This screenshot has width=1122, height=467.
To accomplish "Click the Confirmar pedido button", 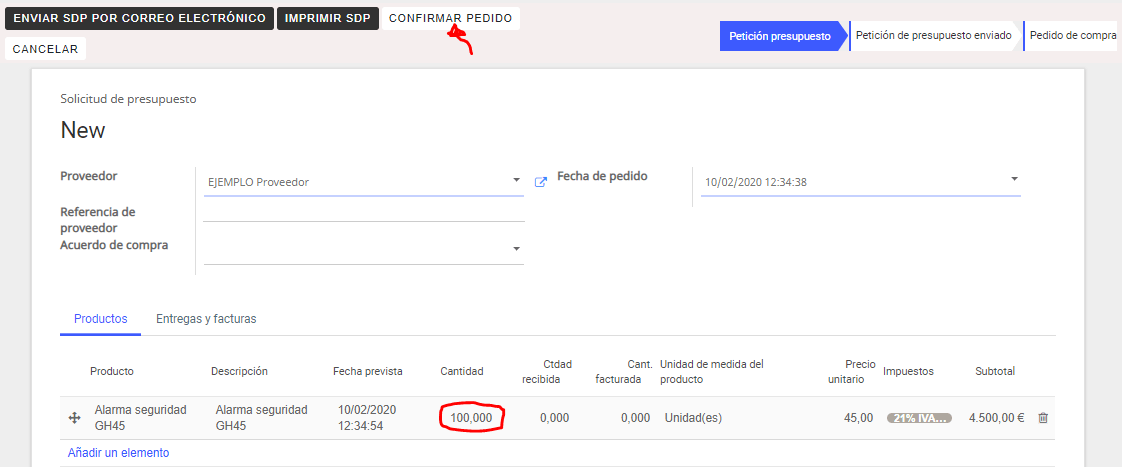I will coord(451,19).
